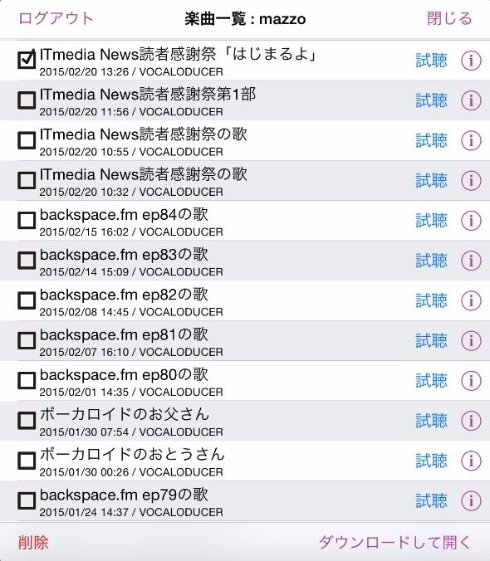
Task: Show info for ボーカロイドのおとうさん
Action: [471, 461]
